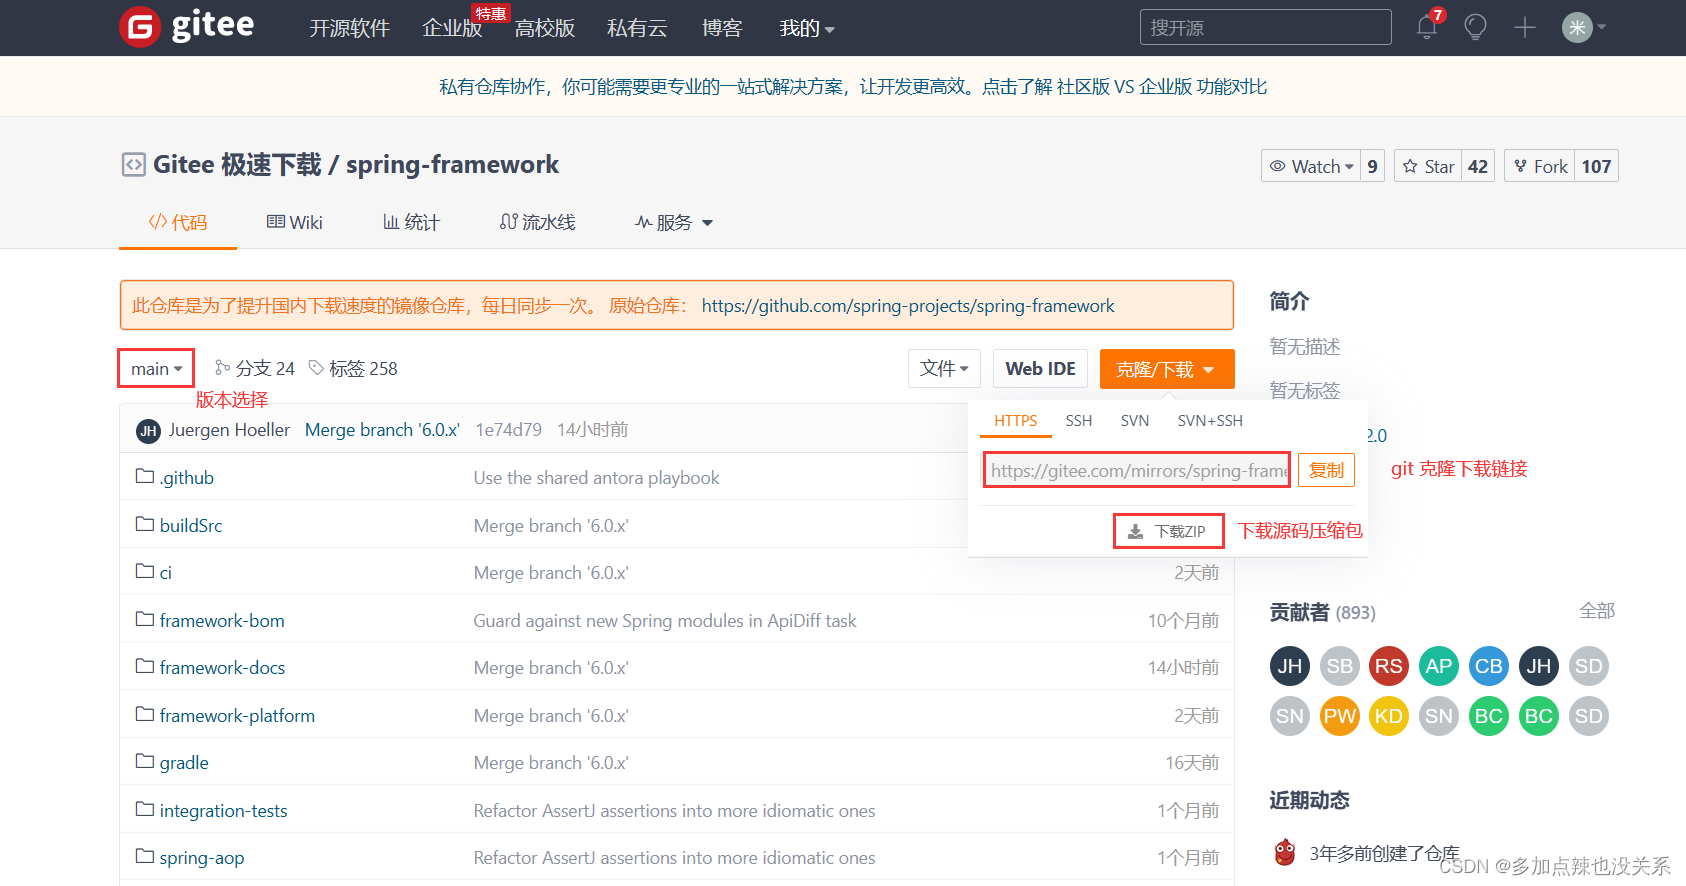The width and height of the screenshot is (1686, 886).
Task: Click the lightbulb icon in header
Action: coord(1475,27)
